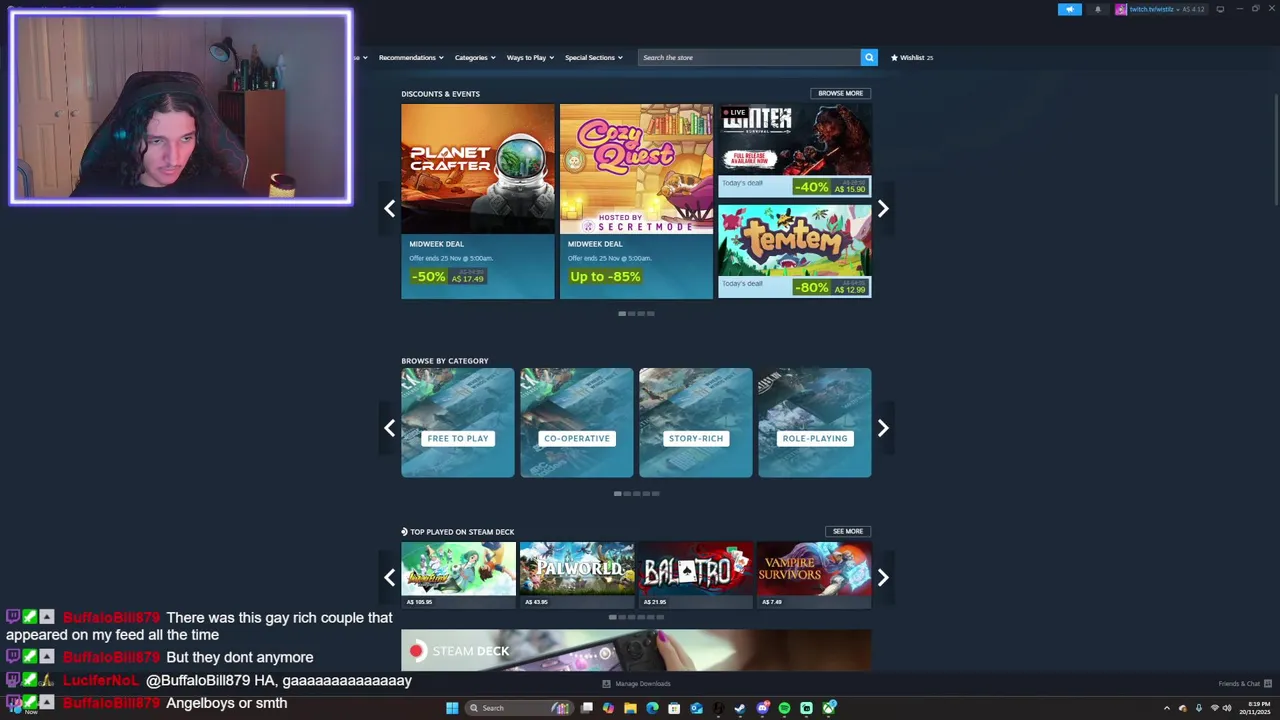Viewport: 1280px width, 720px height.
Task: Click the Manage Downloads icon
Action: pyautogui.click(x=606, y=684)
